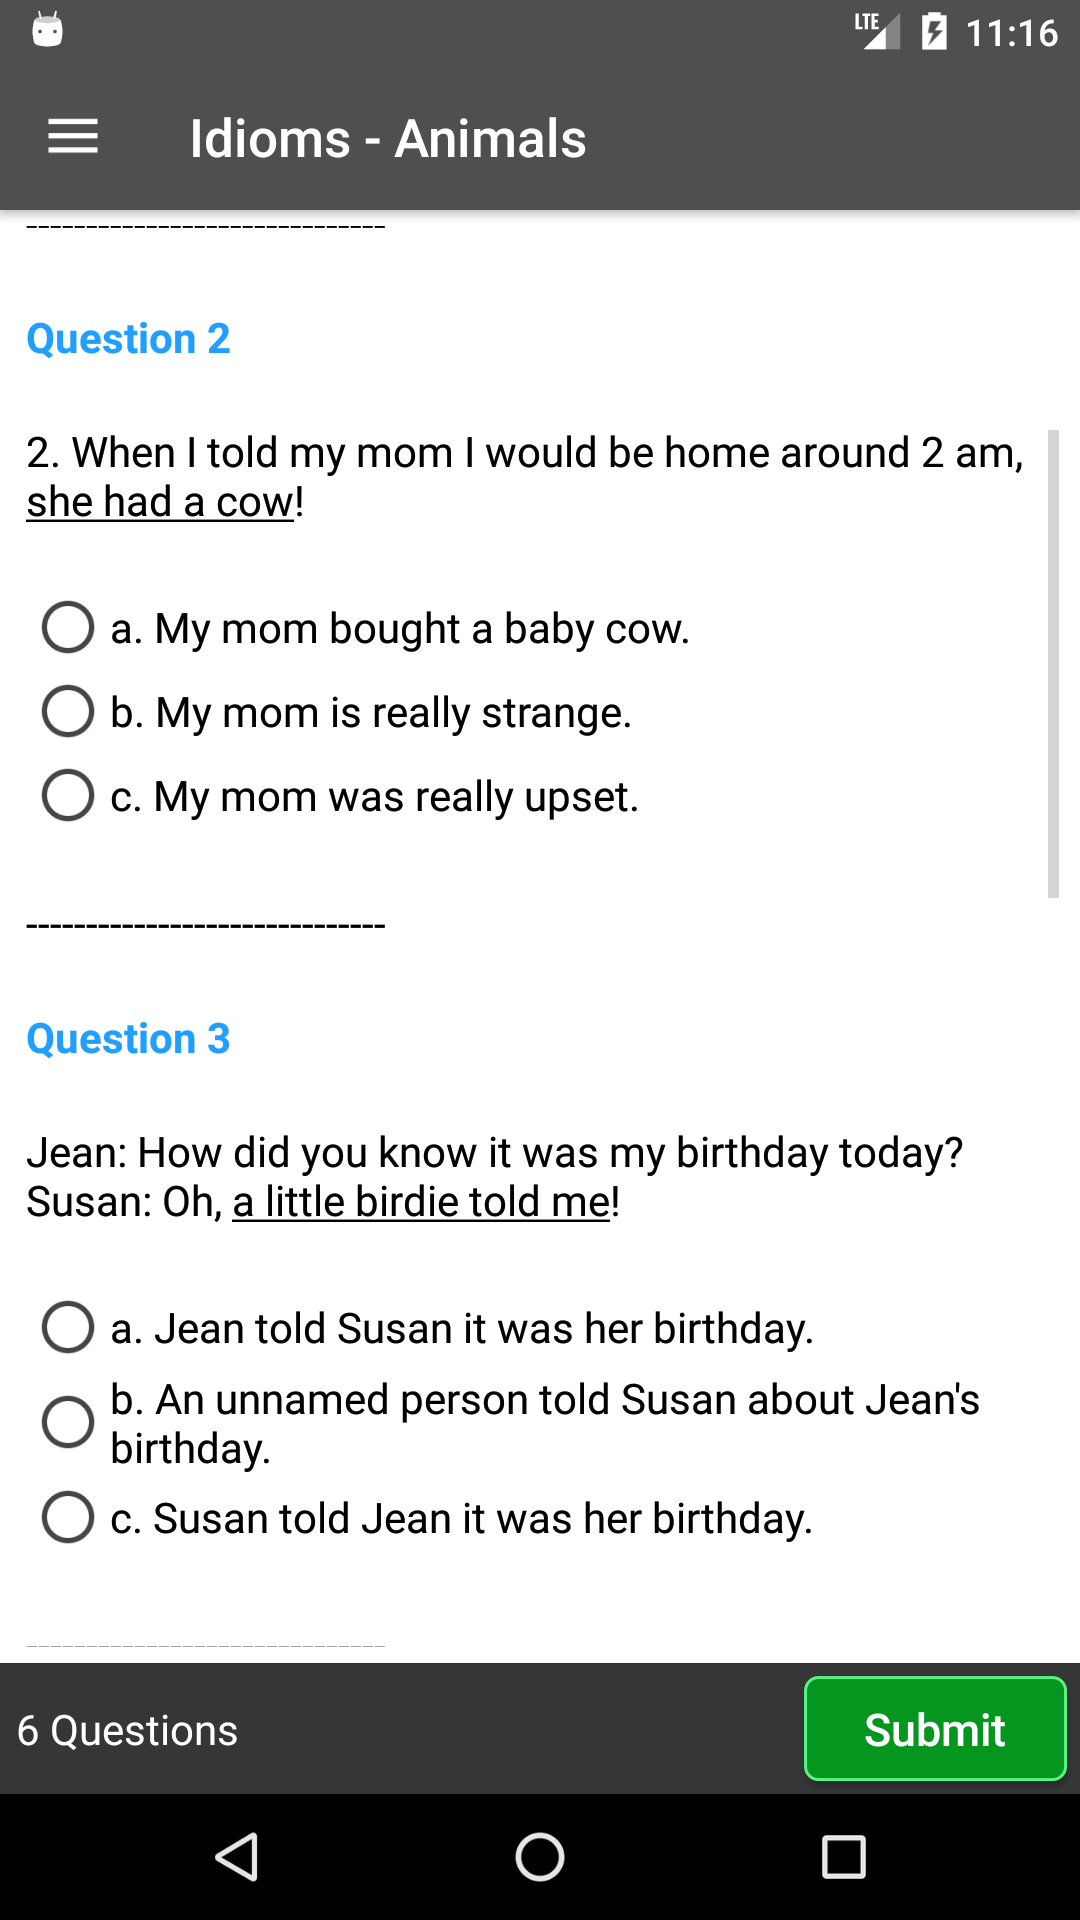Tap the Question 3 heading

click(x=128, y=1039)
